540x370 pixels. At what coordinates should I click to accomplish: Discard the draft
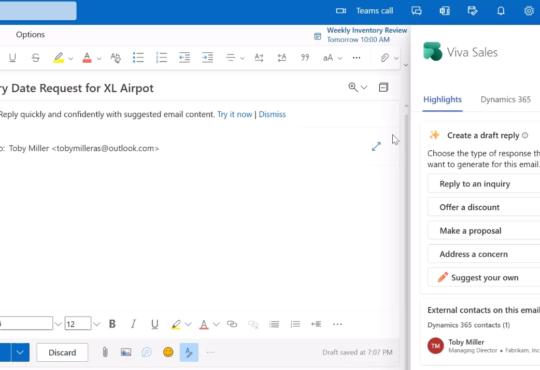(x=62, y=352)
